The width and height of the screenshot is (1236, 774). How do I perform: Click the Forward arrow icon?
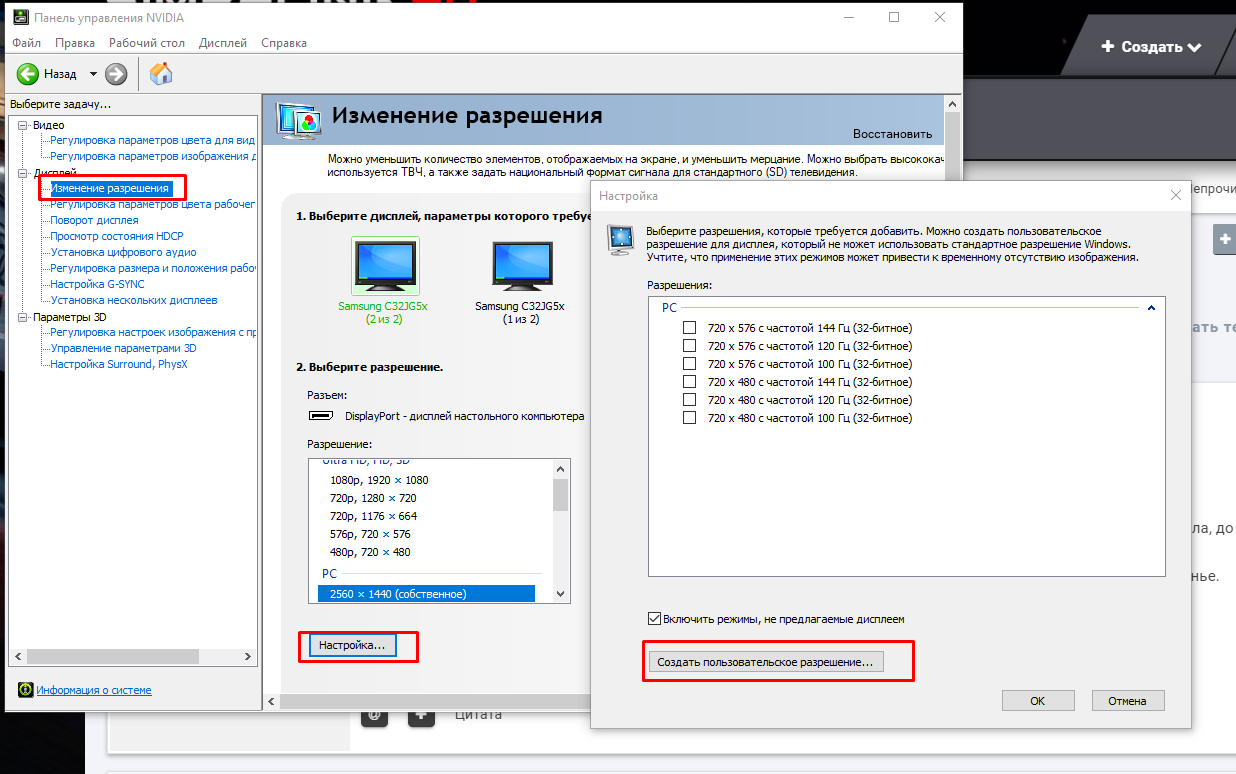pyautogui.click(x=116, y=74)
